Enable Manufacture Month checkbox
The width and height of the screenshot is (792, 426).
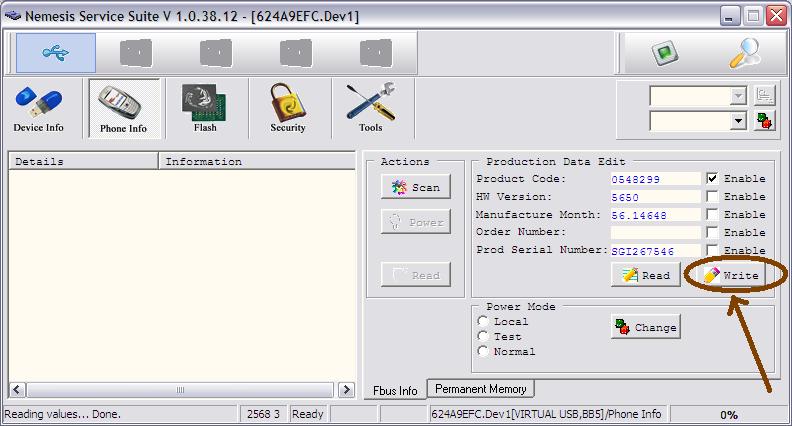(712, 214)
